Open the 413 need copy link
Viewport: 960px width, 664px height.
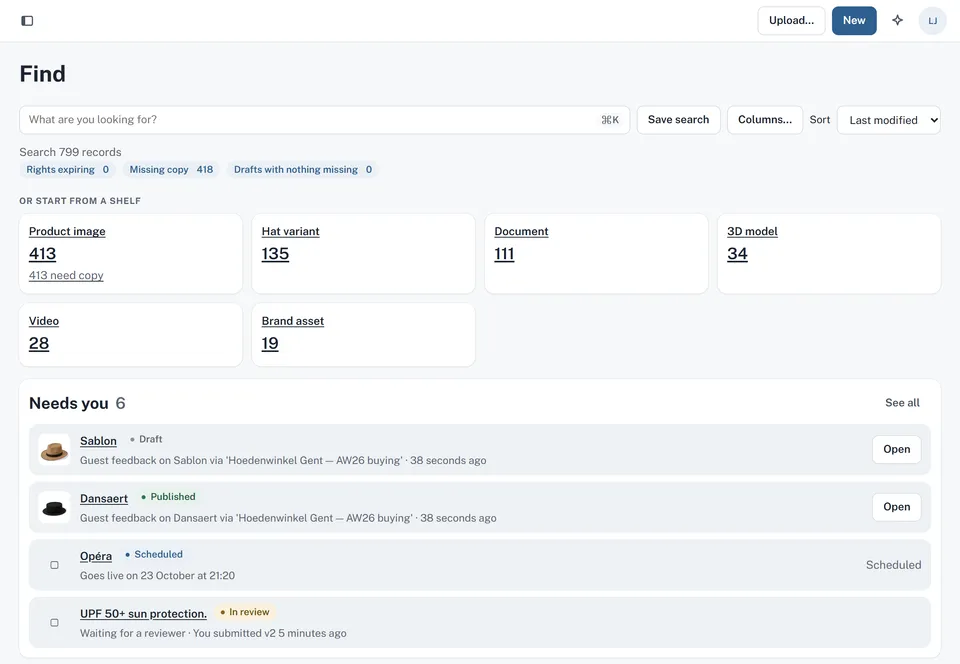tap(66, 275)
